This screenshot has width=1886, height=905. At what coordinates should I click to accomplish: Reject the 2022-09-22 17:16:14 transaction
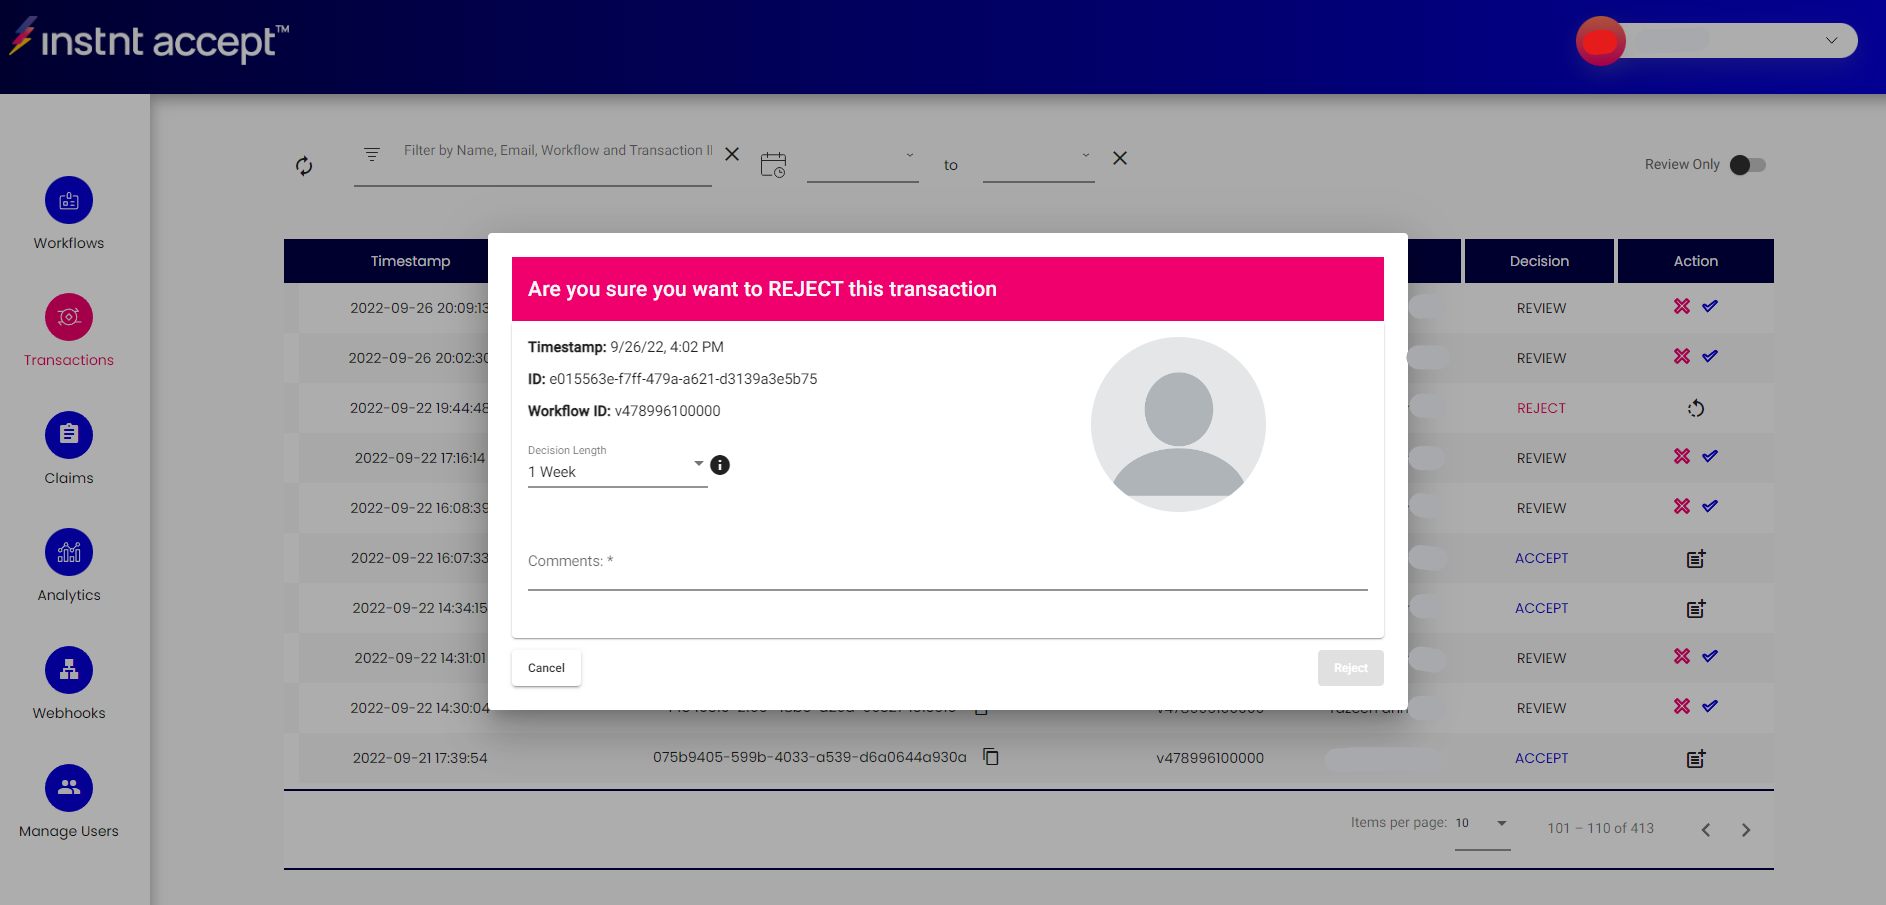(1682, 456)
